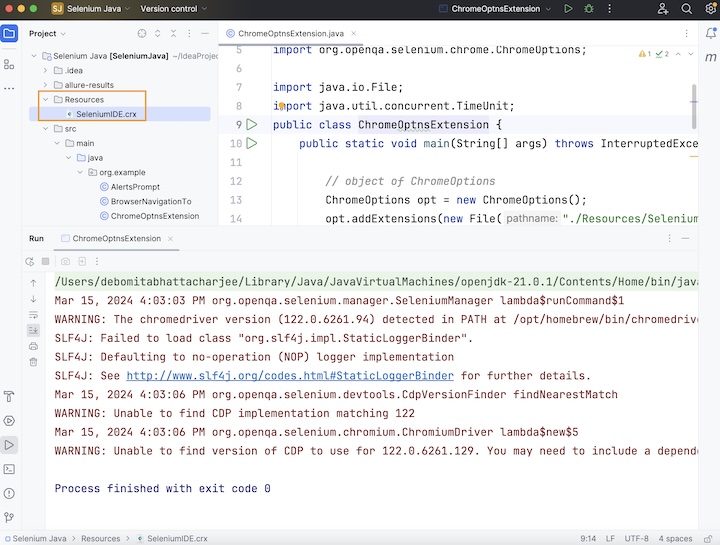
Task: Open the Structure tool window icon
Action: pyautogui.click(x=9, y=65)
